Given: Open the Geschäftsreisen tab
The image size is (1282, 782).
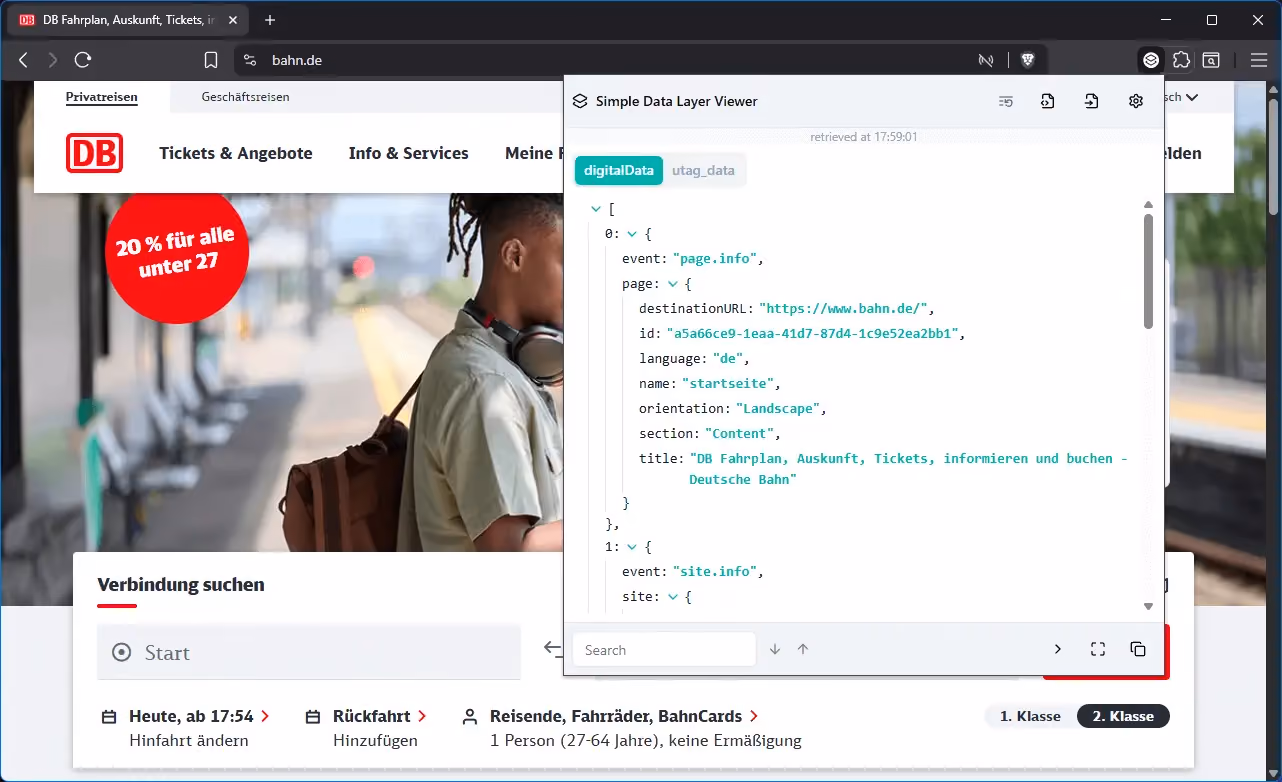Looking at the screenshot, I should point(245,97).
